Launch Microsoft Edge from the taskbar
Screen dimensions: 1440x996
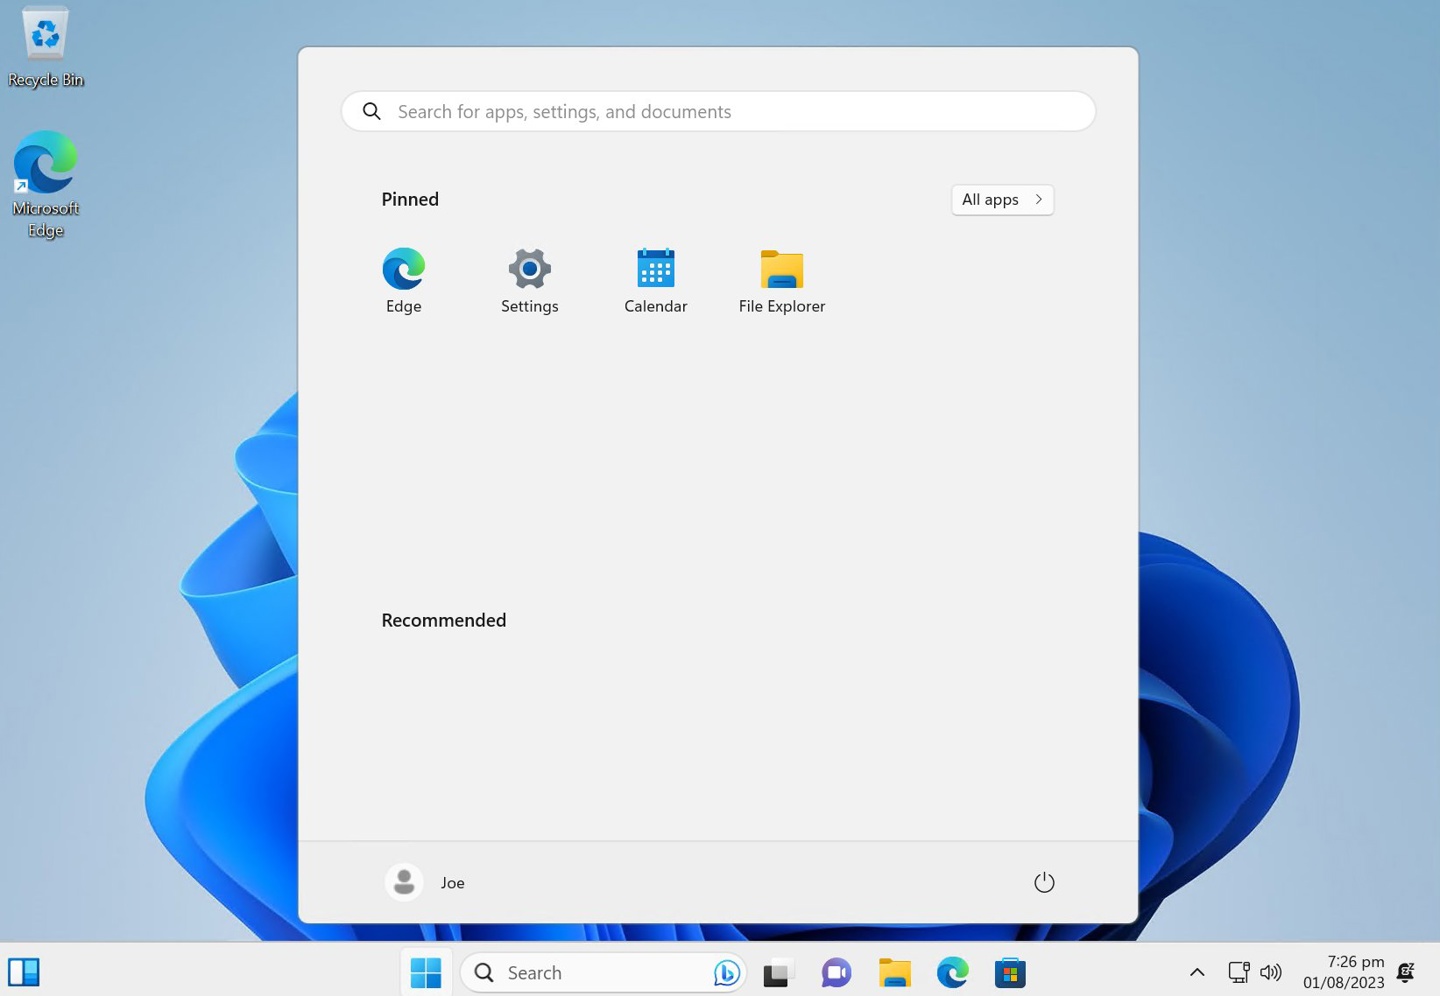click(x=952, y=972)
